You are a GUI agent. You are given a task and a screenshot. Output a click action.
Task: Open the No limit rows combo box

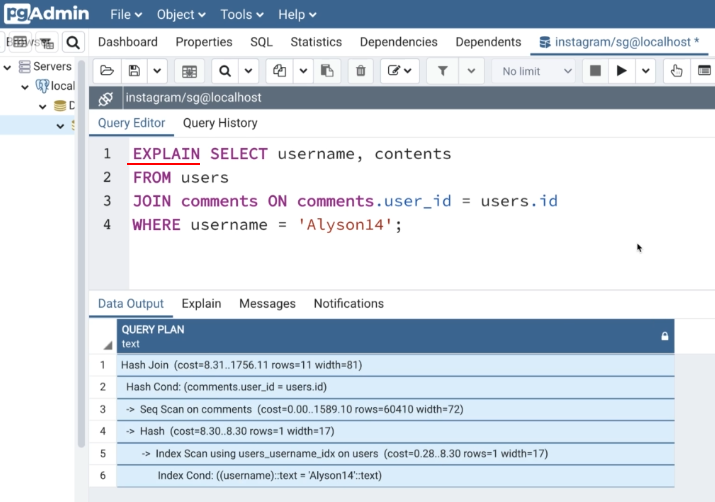[x=535, y=71]
